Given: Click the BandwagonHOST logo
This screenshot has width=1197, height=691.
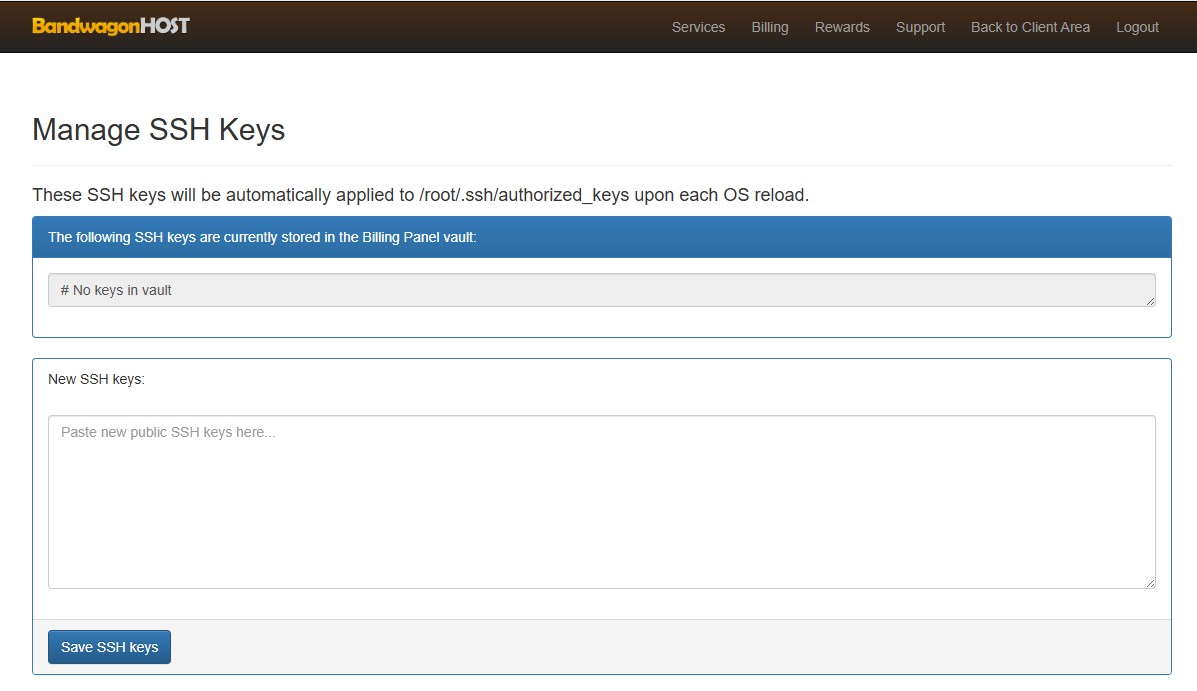Looking at the screenshot, I should point(110,26).
